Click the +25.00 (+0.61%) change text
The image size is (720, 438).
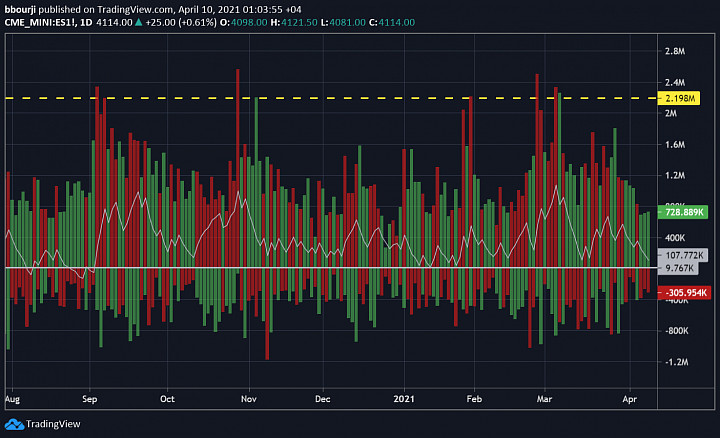click(181, 22)
